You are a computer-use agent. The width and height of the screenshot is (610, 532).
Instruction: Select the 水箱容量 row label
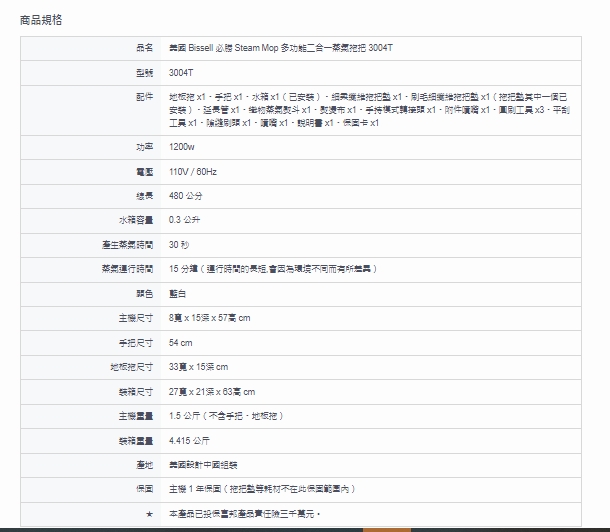[136, 220]
